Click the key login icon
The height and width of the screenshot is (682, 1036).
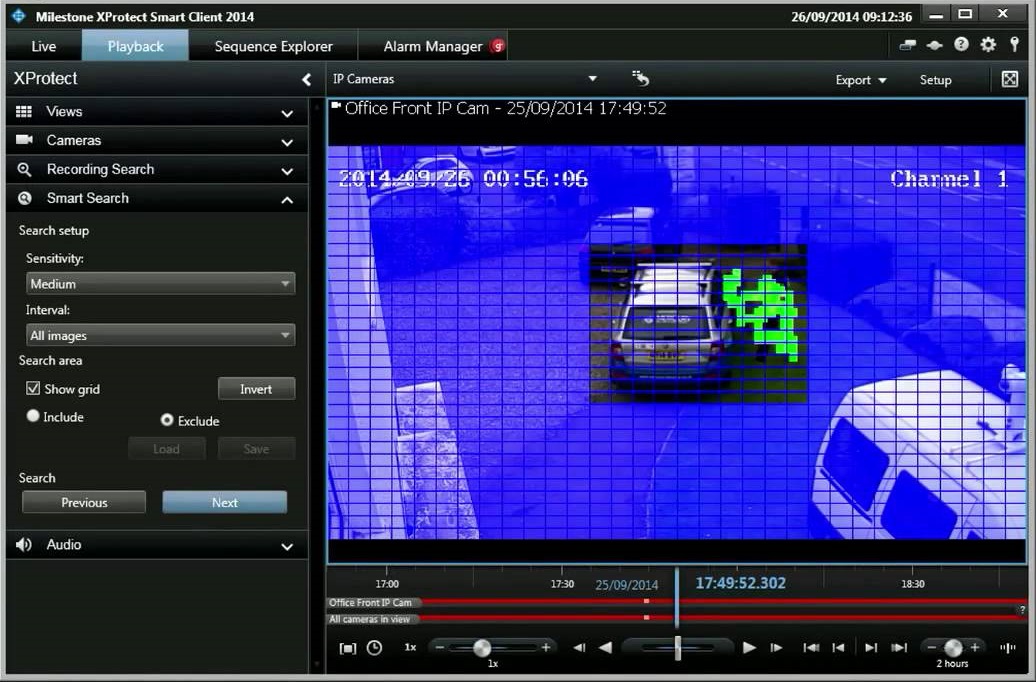pyautogui.click(x=1014, y=44)
